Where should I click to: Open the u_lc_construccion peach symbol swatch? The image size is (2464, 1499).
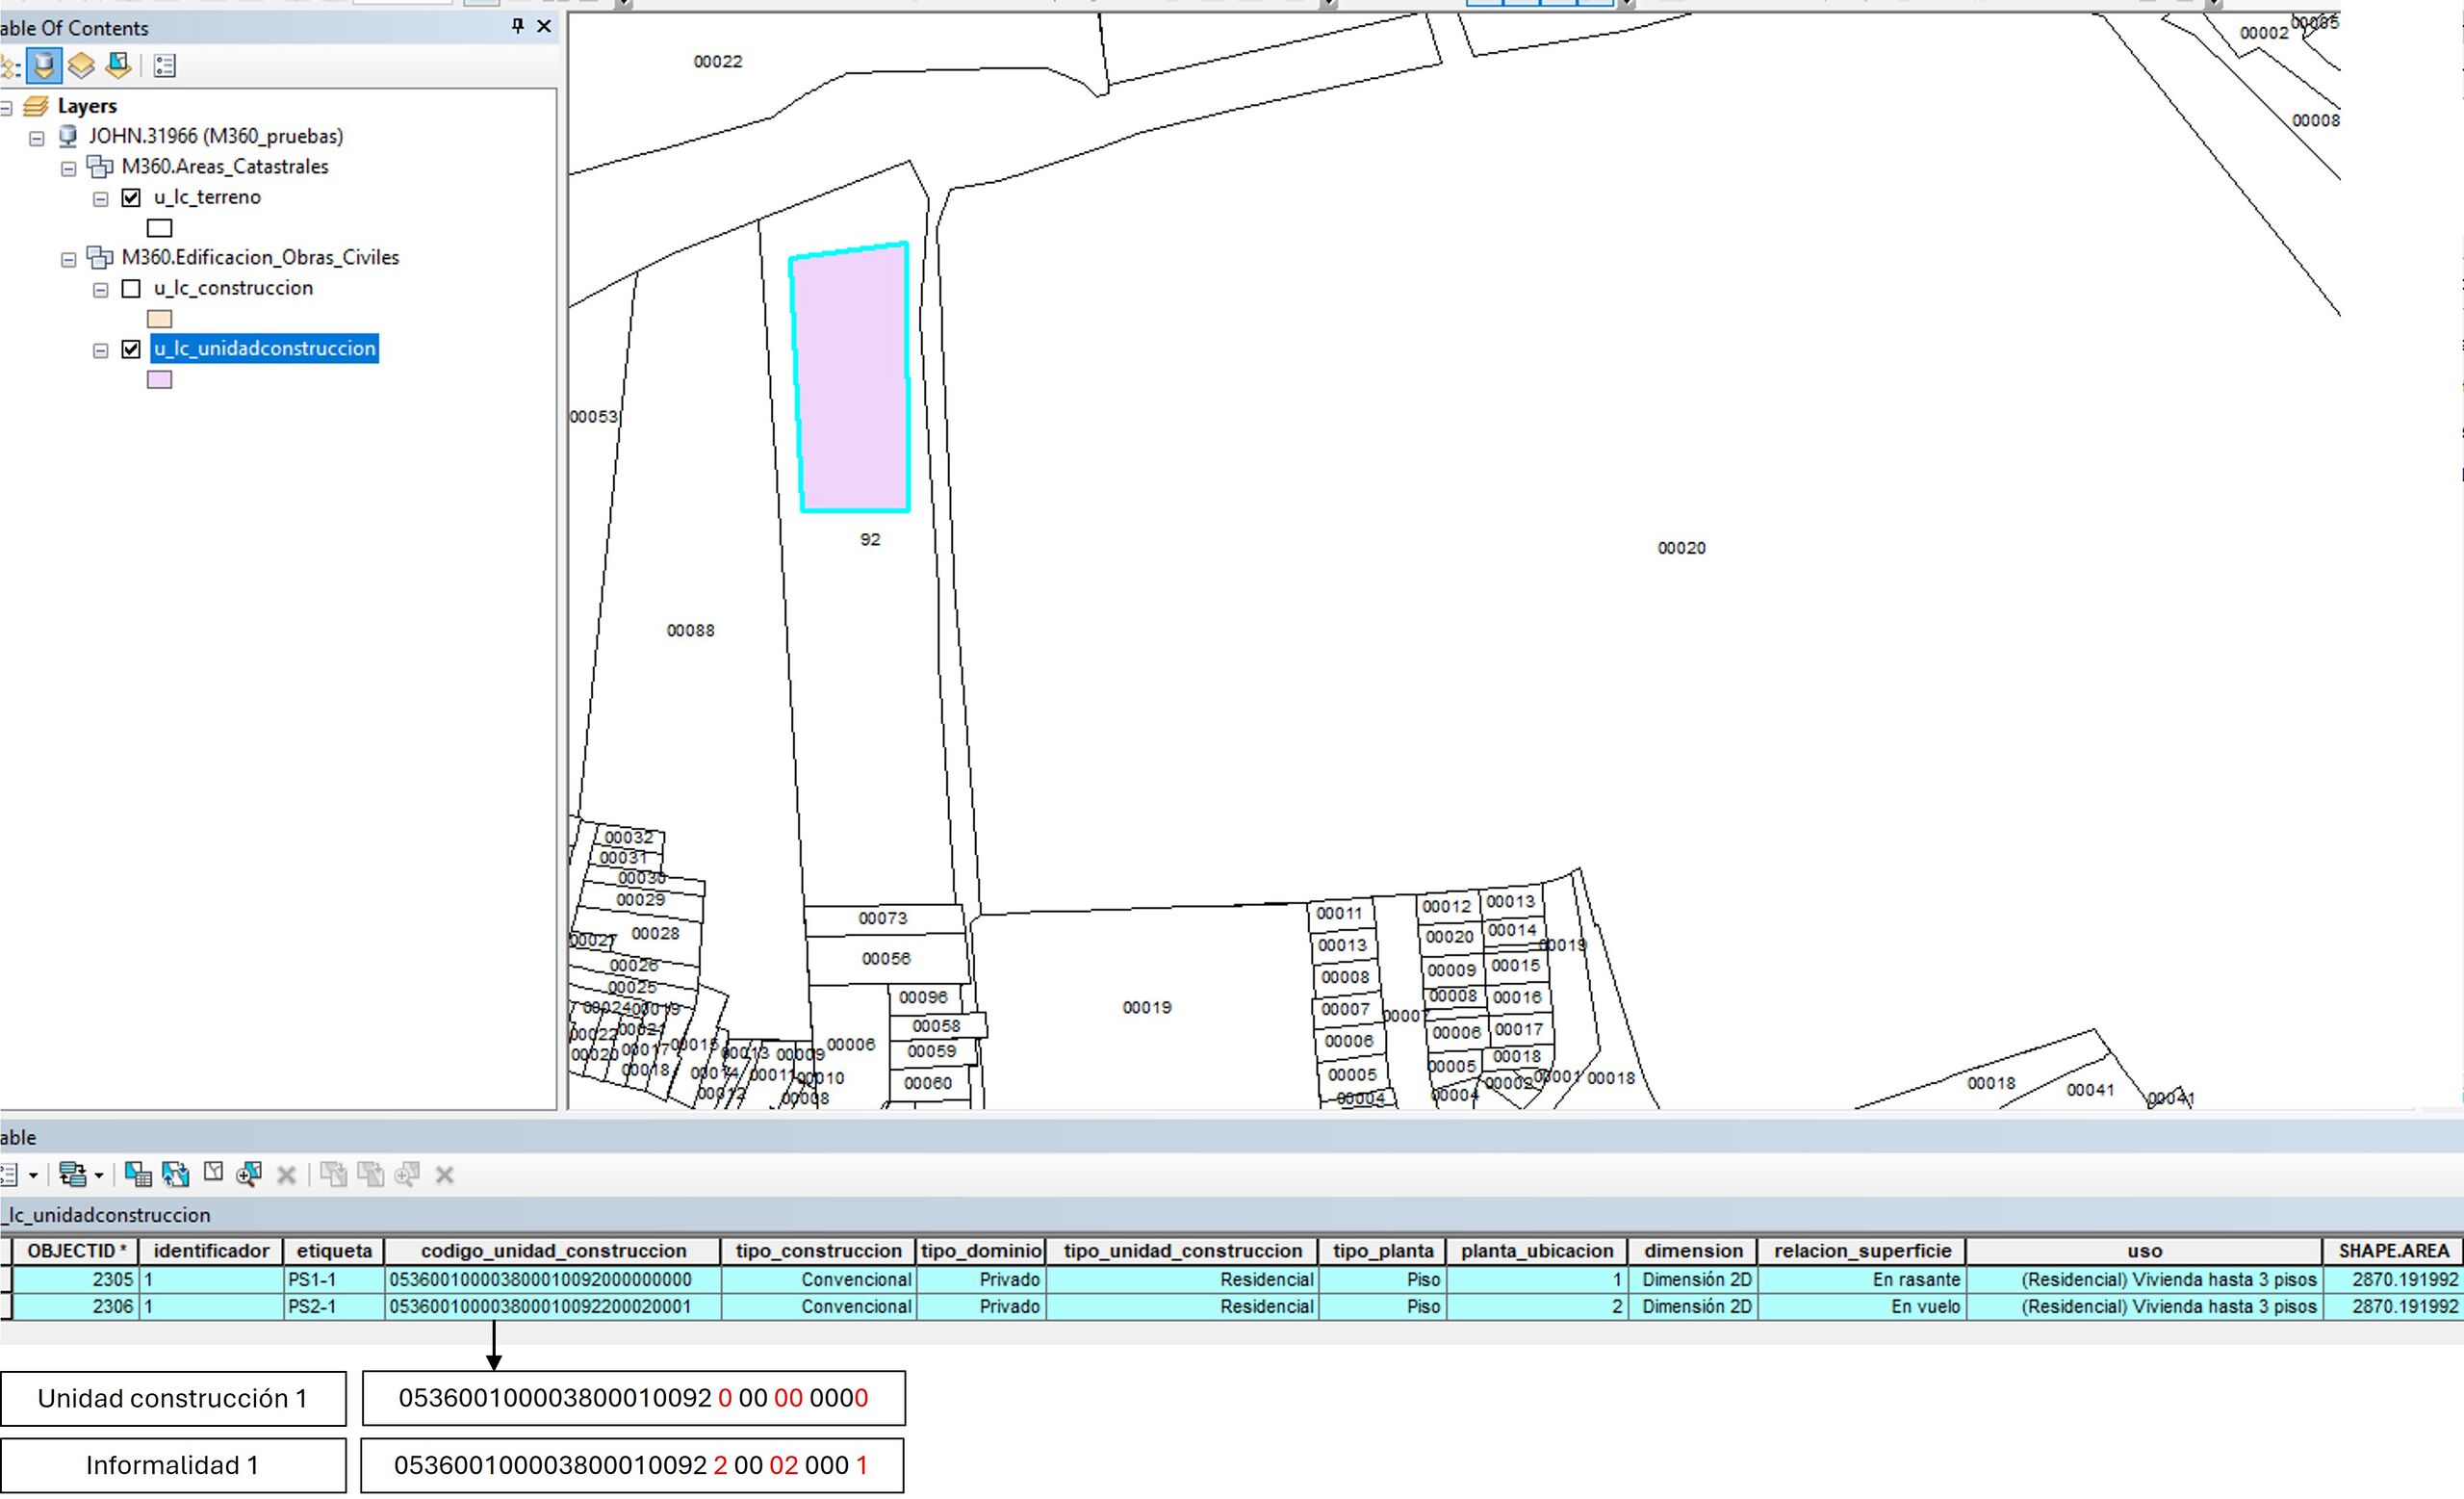coord(159,319)
